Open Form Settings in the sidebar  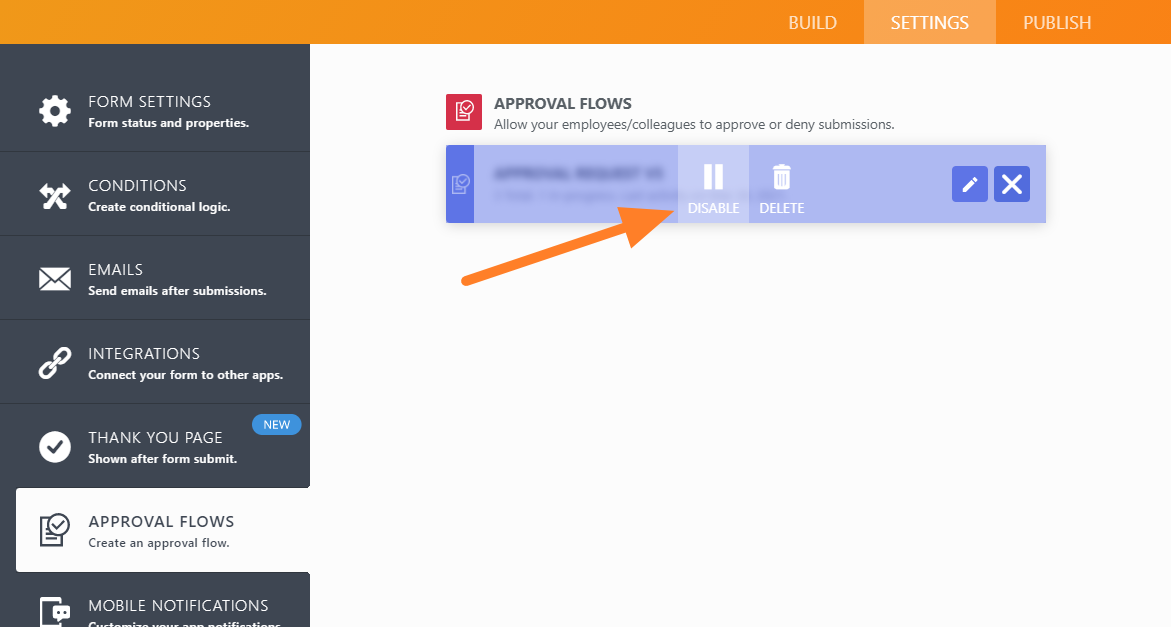(155, 110)
